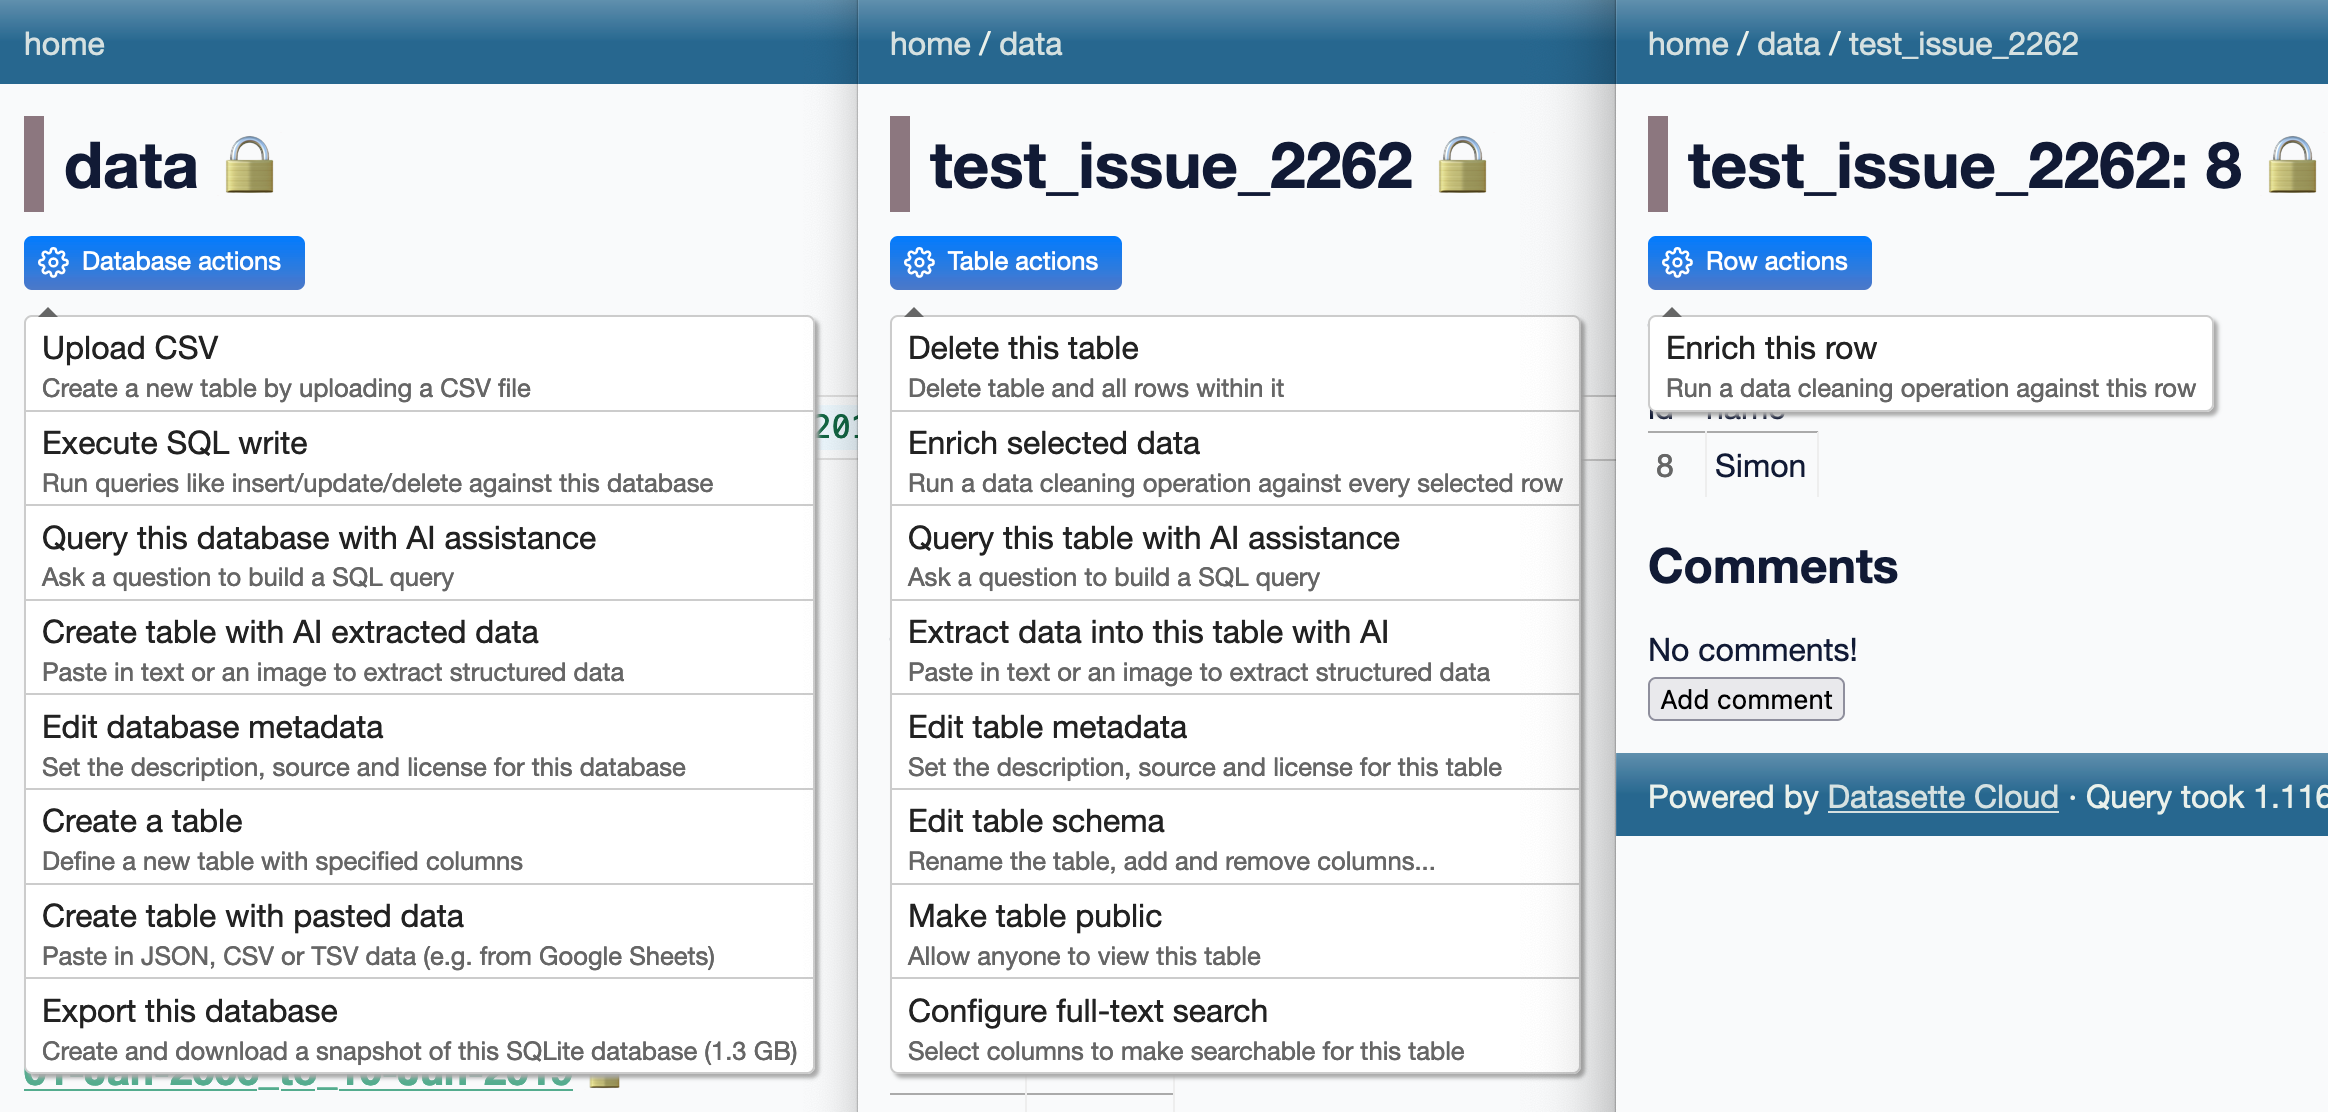Click test_issue_2262 breadcrumb in right panel
The width and height of the screenshot is (2328, 1112).
point(1963,44)
